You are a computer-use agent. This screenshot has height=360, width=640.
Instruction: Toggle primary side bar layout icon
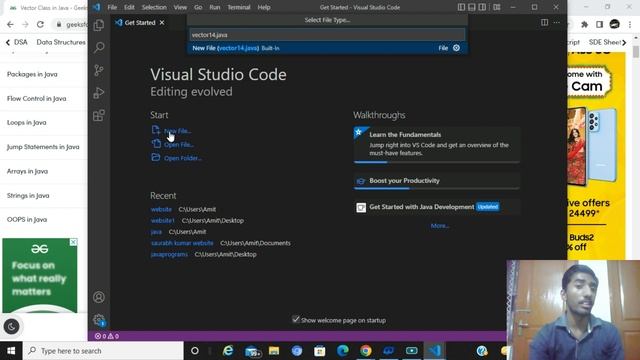tap(461, 7)
